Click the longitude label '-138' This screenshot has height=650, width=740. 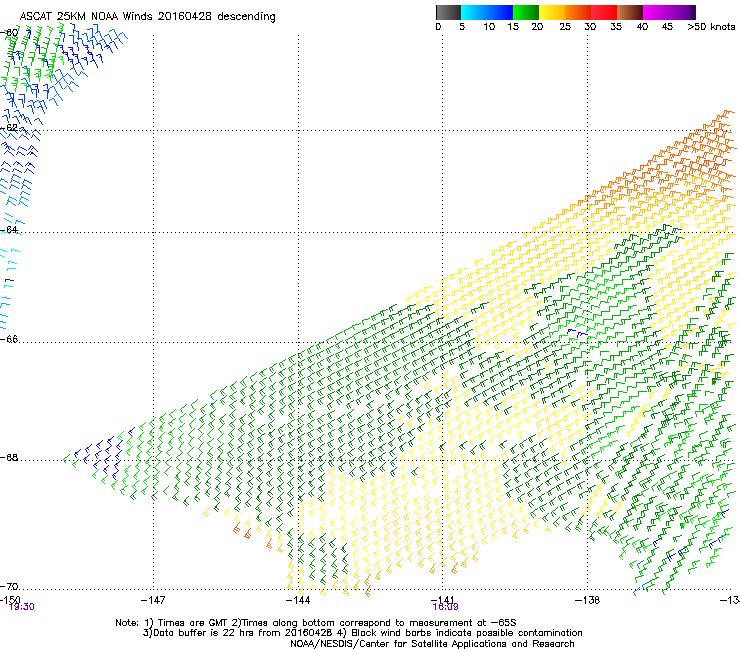pyautogui.click(x=588, y=600)
